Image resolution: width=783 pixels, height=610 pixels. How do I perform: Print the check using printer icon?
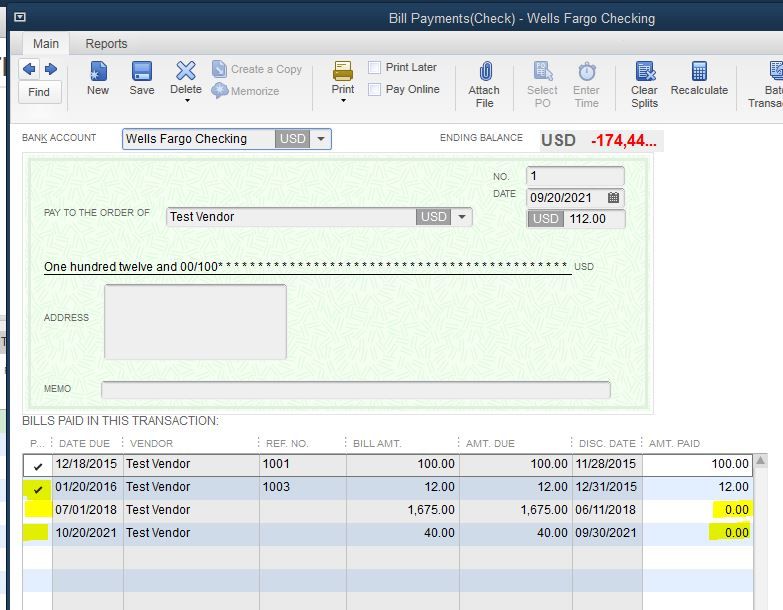point(343,71)
